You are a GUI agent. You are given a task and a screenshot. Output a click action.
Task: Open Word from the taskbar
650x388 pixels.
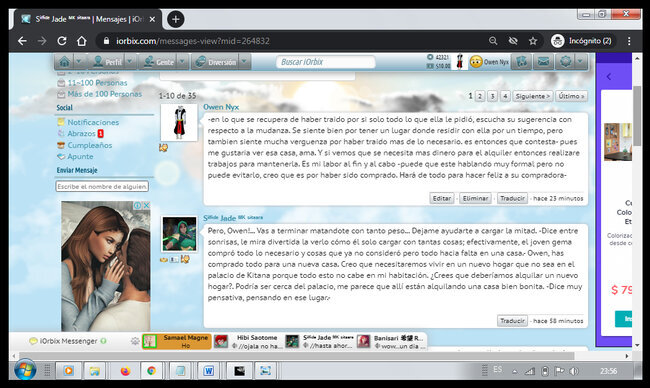(209, 371)
